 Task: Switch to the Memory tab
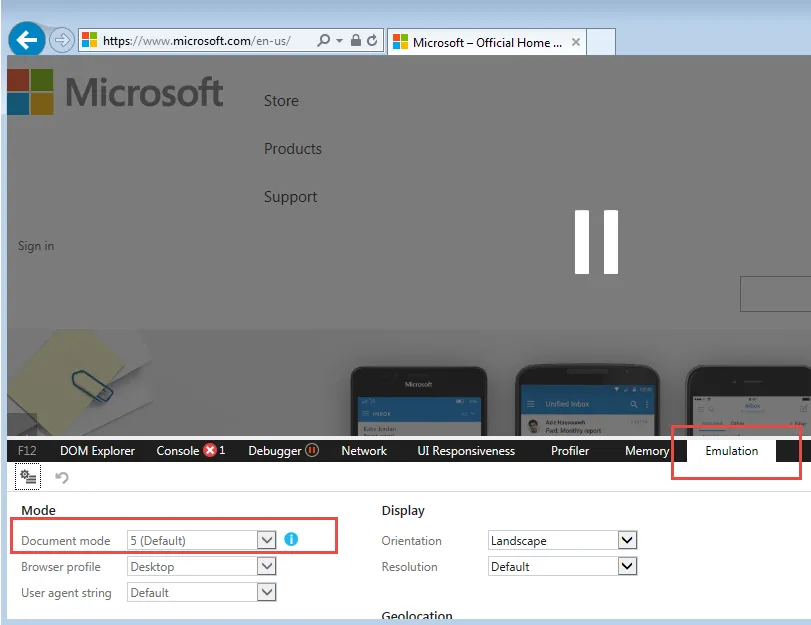pyautogui.click(x=647, y=451)
